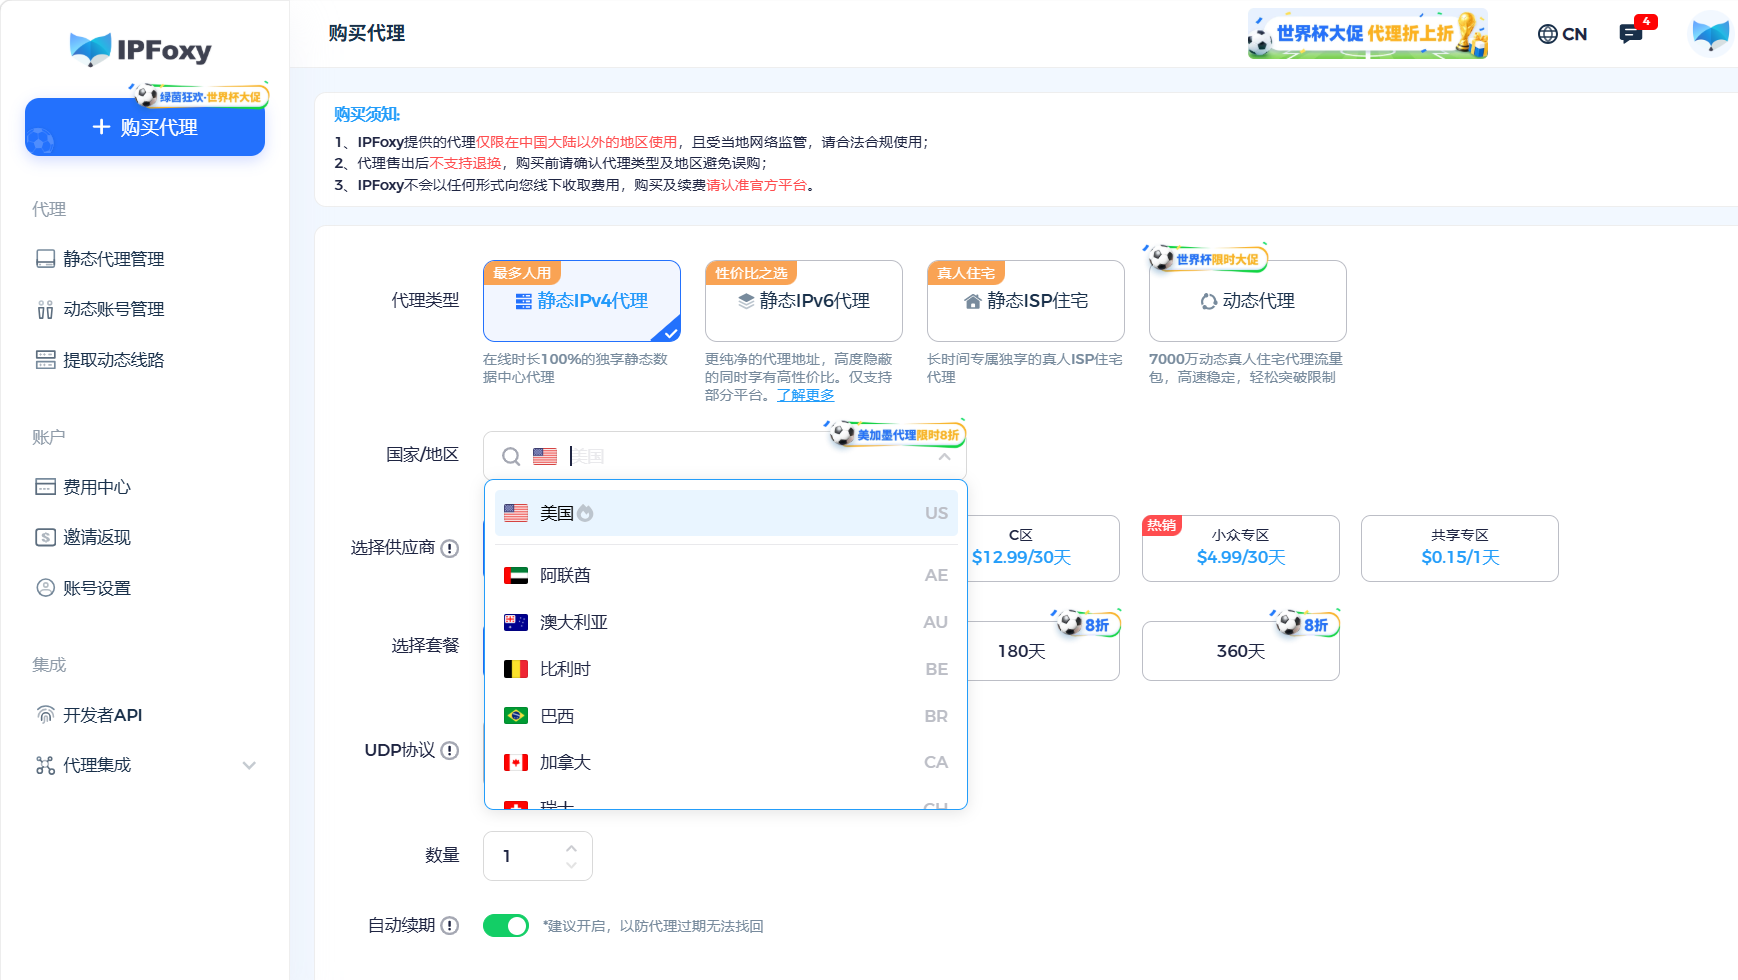
Task: Click the 开发者API fingerprint icon
Action: pyautogui.click(x=45, y=715)
